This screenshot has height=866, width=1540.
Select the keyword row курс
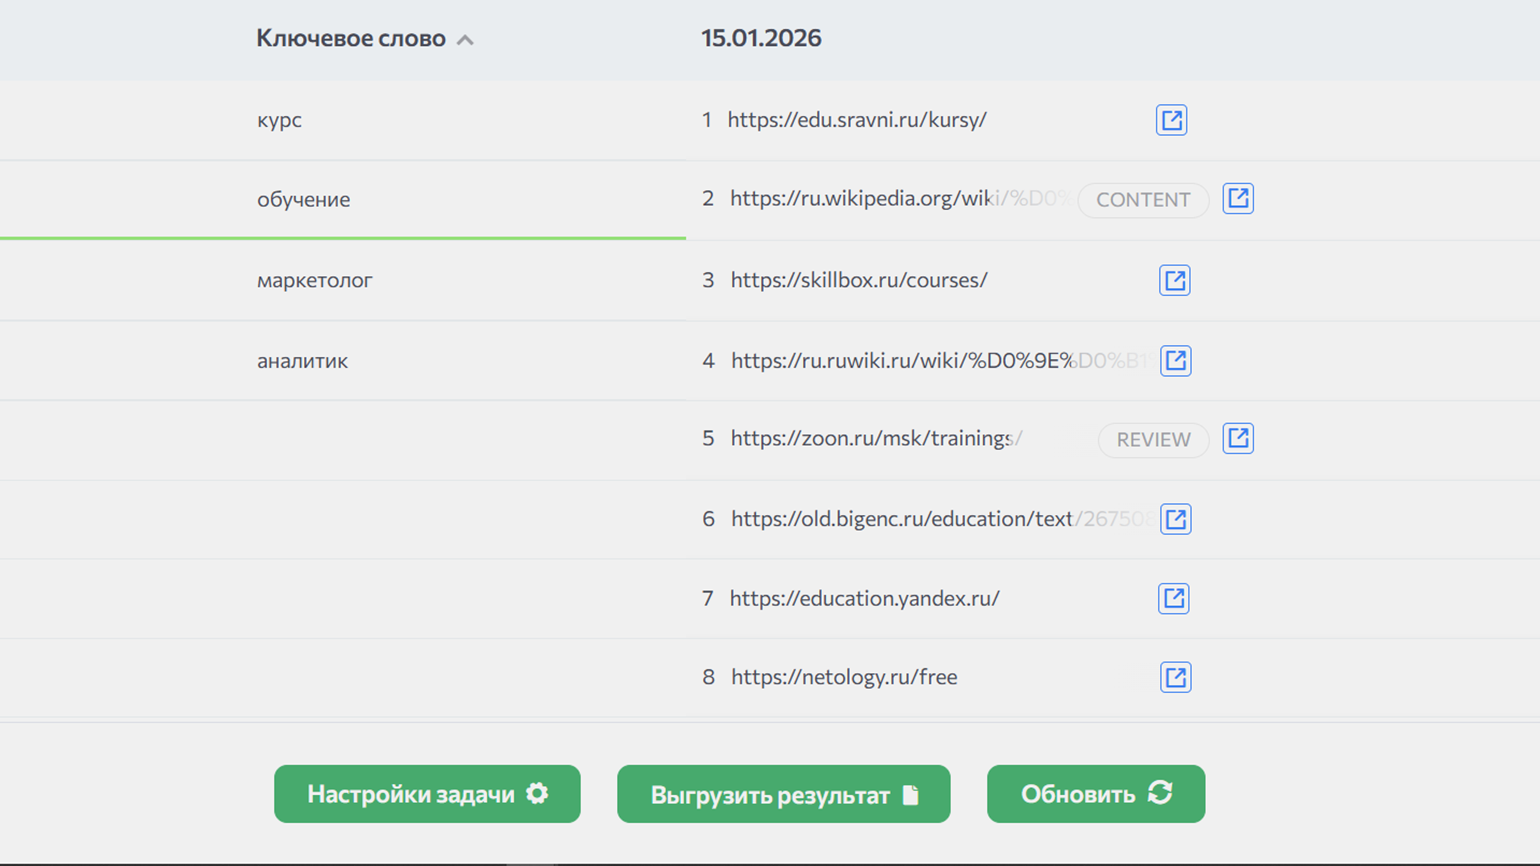[279, 120]
